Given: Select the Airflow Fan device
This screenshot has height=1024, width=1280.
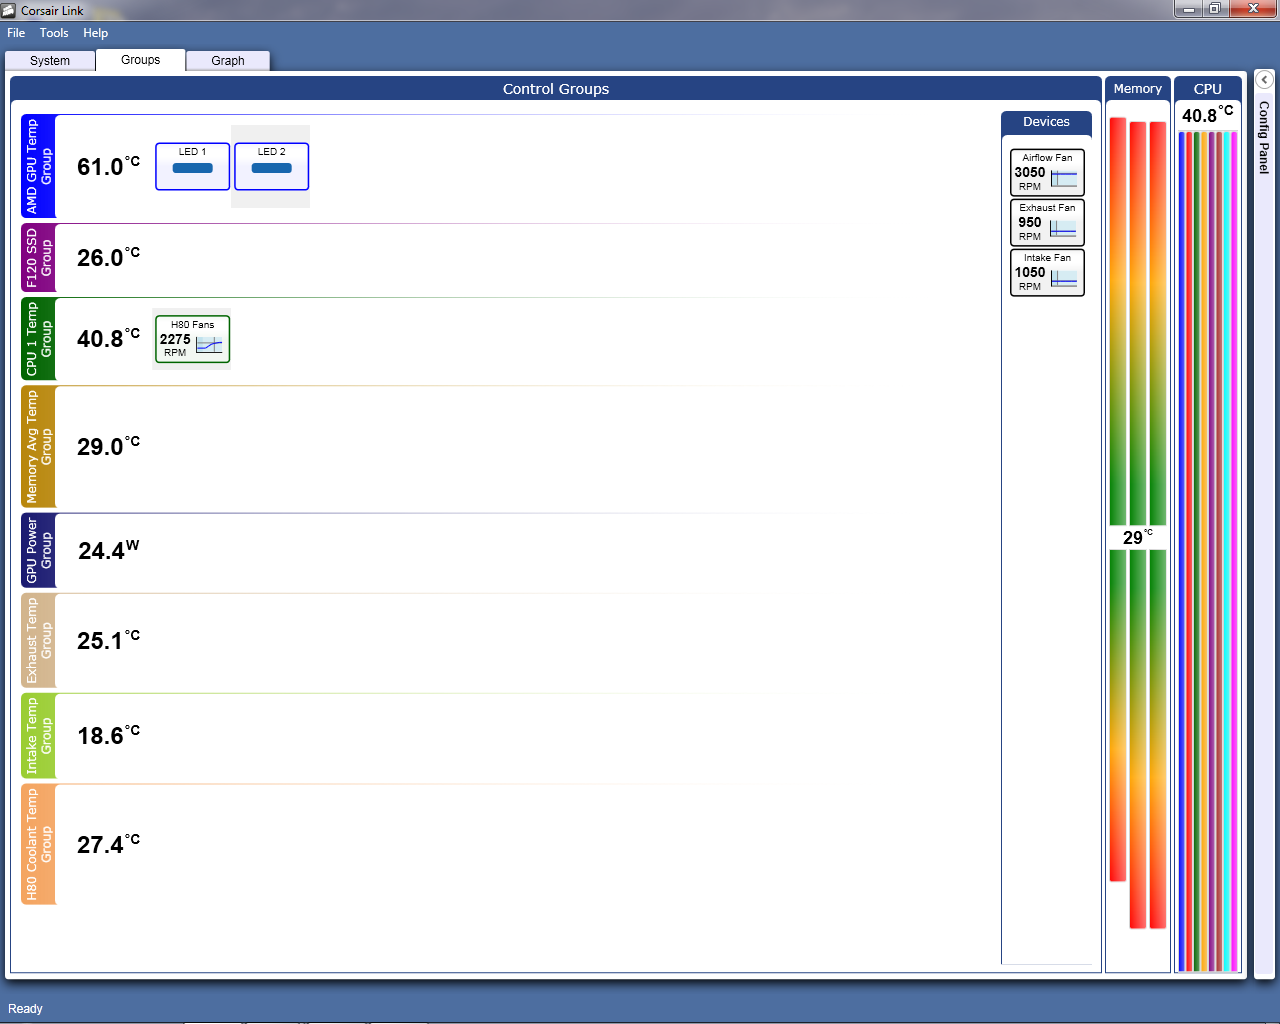Looking at the screenshot, I should click(1047, 172).
